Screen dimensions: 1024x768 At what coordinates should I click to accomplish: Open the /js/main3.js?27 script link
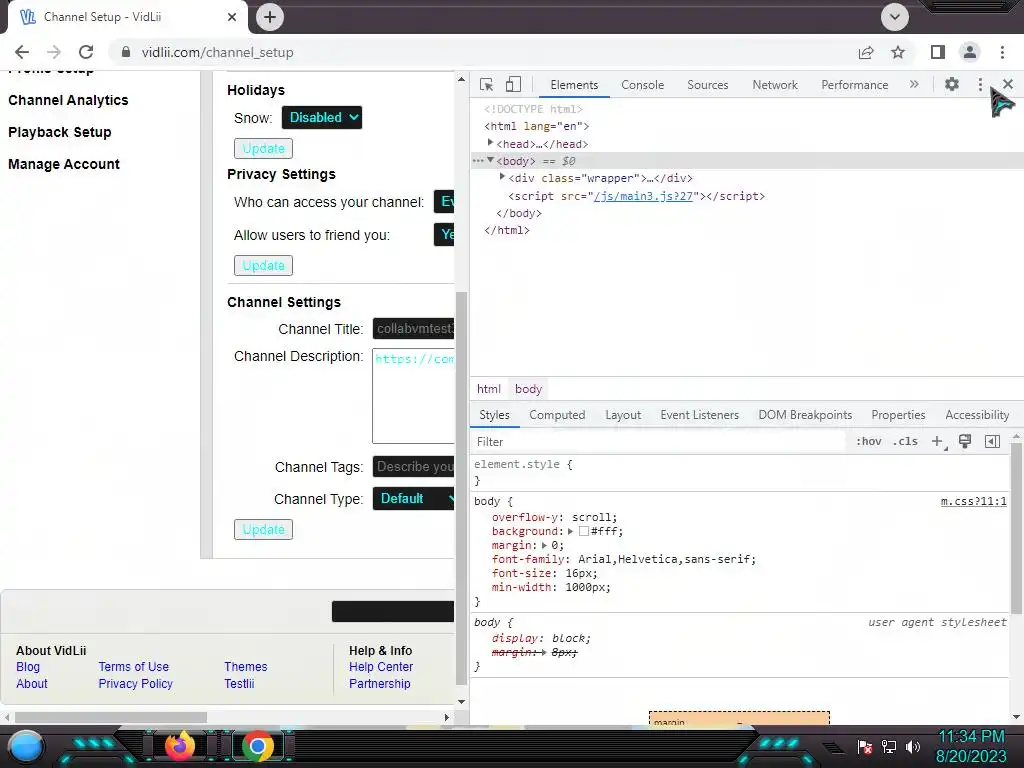click(x=643, y=196)
